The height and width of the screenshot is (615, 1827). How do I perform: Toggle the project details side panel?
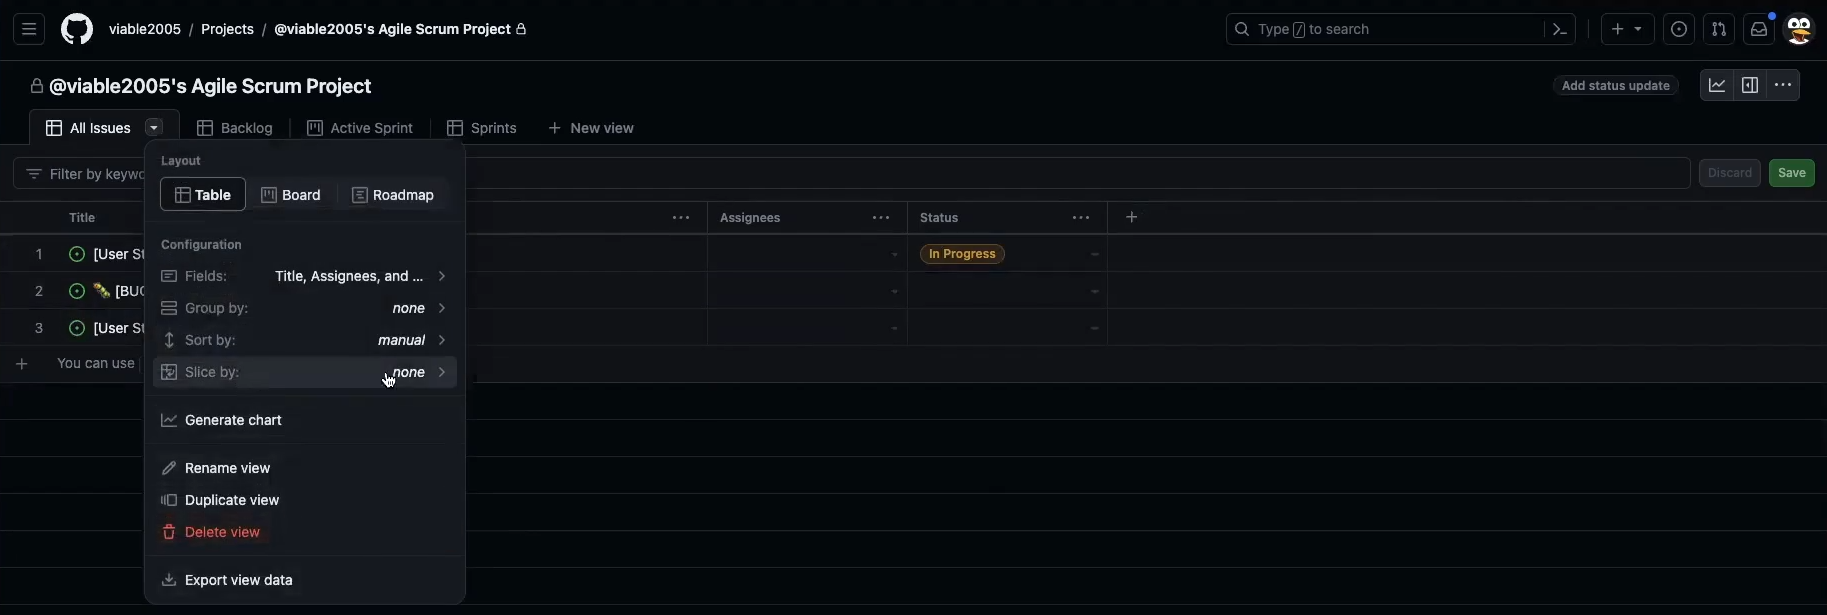click(1750, 85)
